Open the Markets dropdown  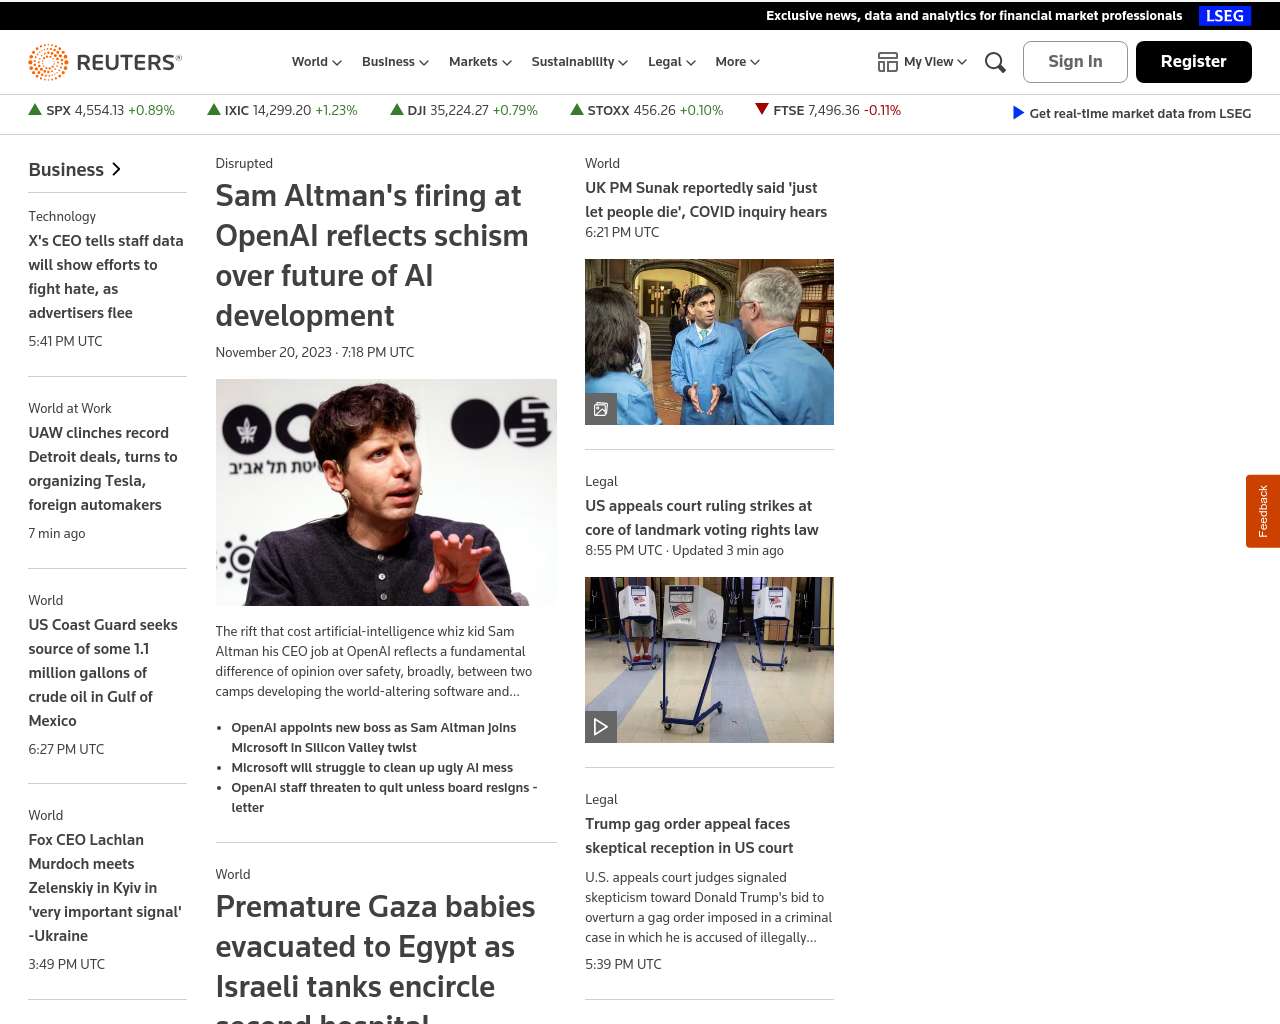tap(480, 62)
